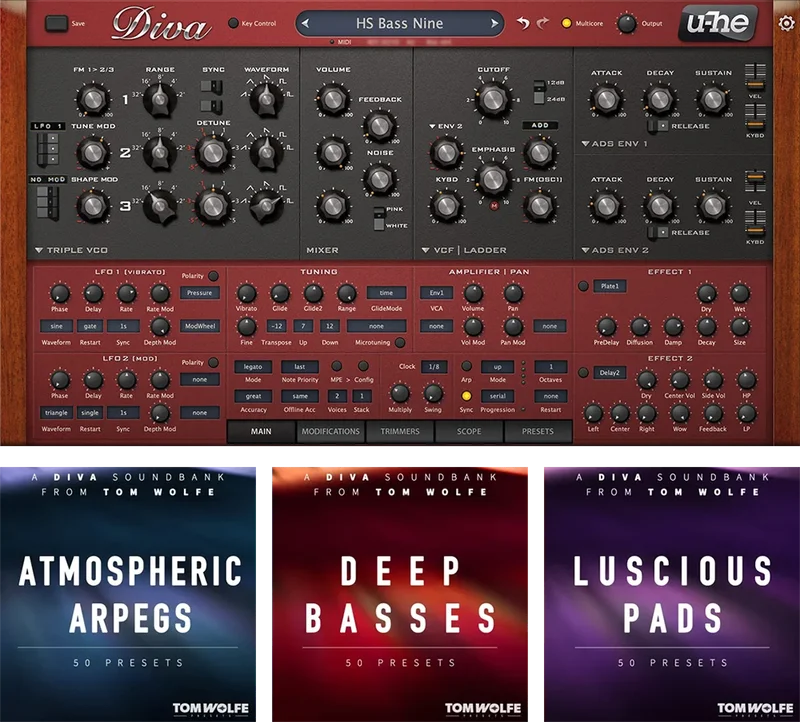Click the filter Cutoff knob
The width and height of the screenshot is (800, 722).
[492, 99]
